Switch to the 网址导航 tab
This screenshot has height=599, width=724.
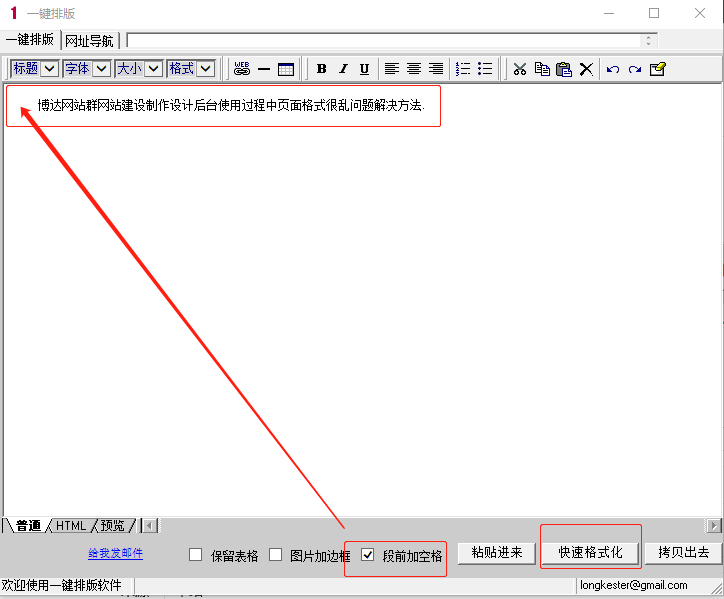(89, 41)
